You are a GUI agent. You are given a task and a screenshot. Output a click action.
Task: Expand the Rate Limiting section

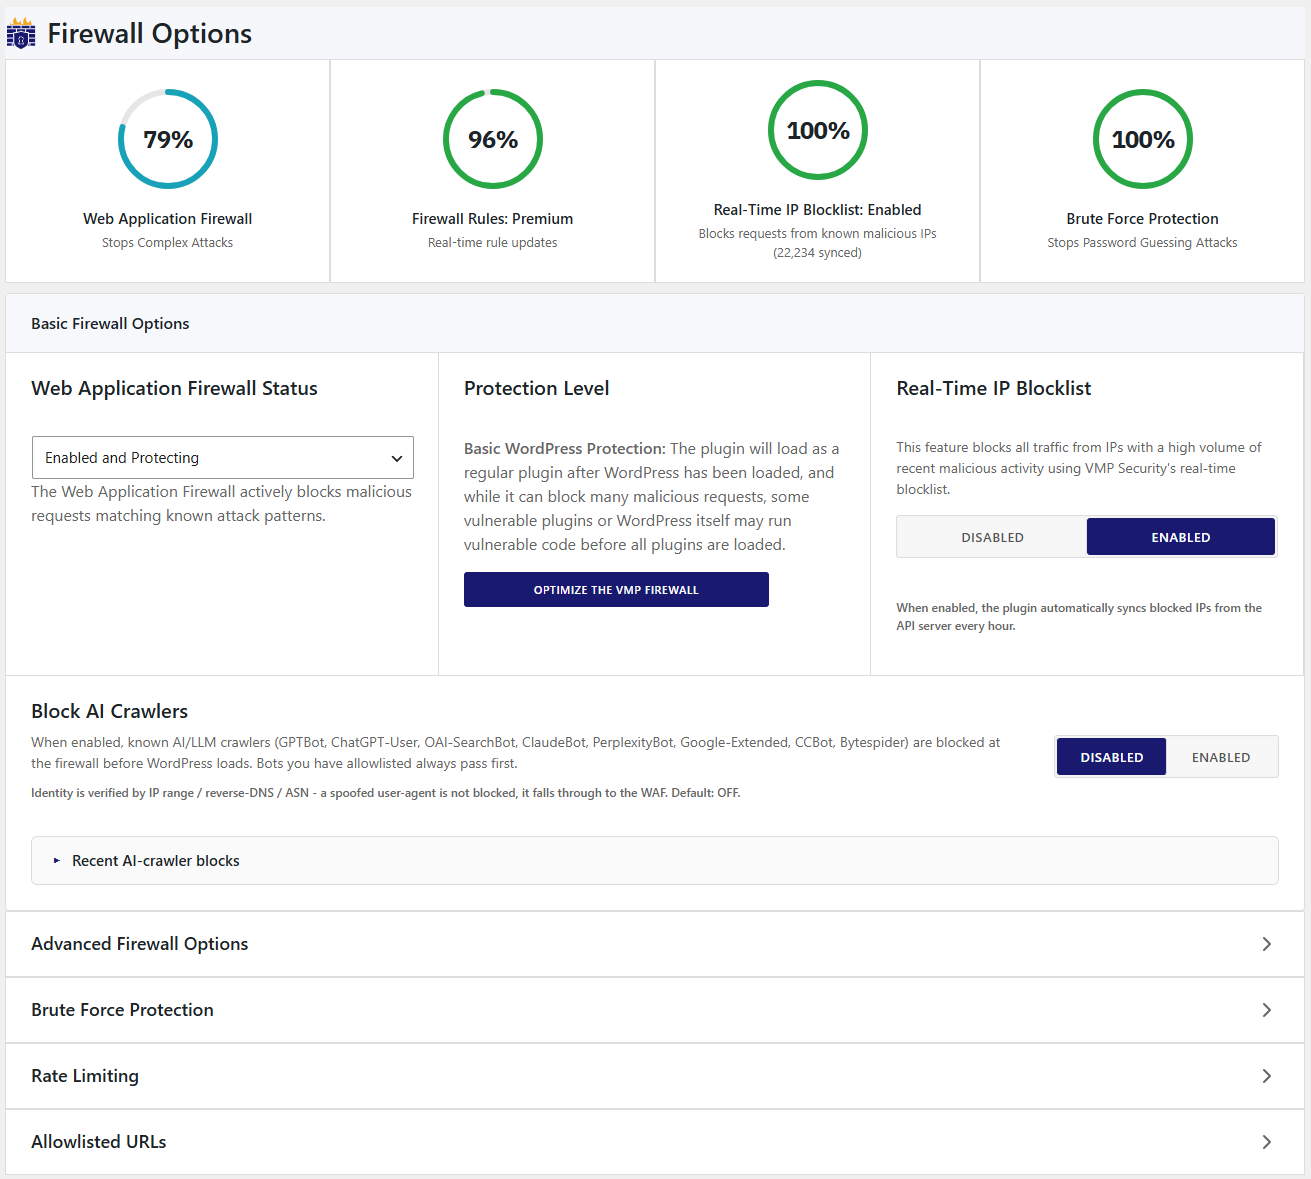[655, 1076]
